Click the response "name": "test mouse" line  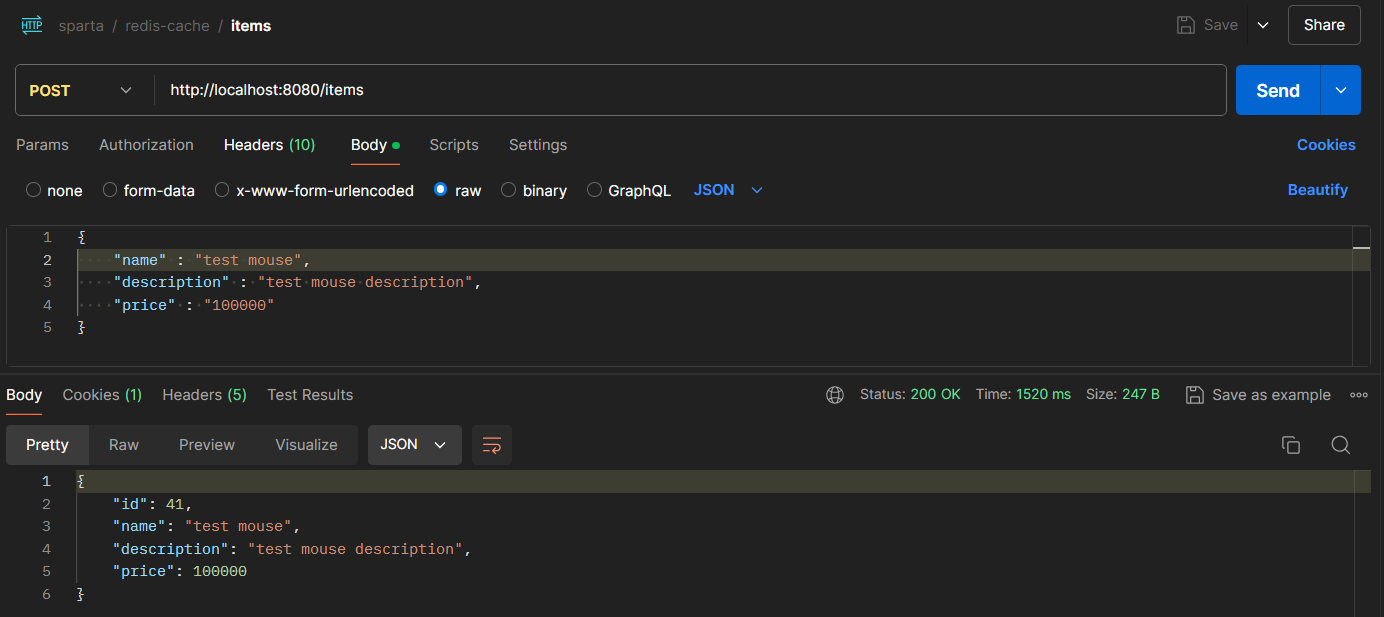pyautogui.click(x=206, y=526)
